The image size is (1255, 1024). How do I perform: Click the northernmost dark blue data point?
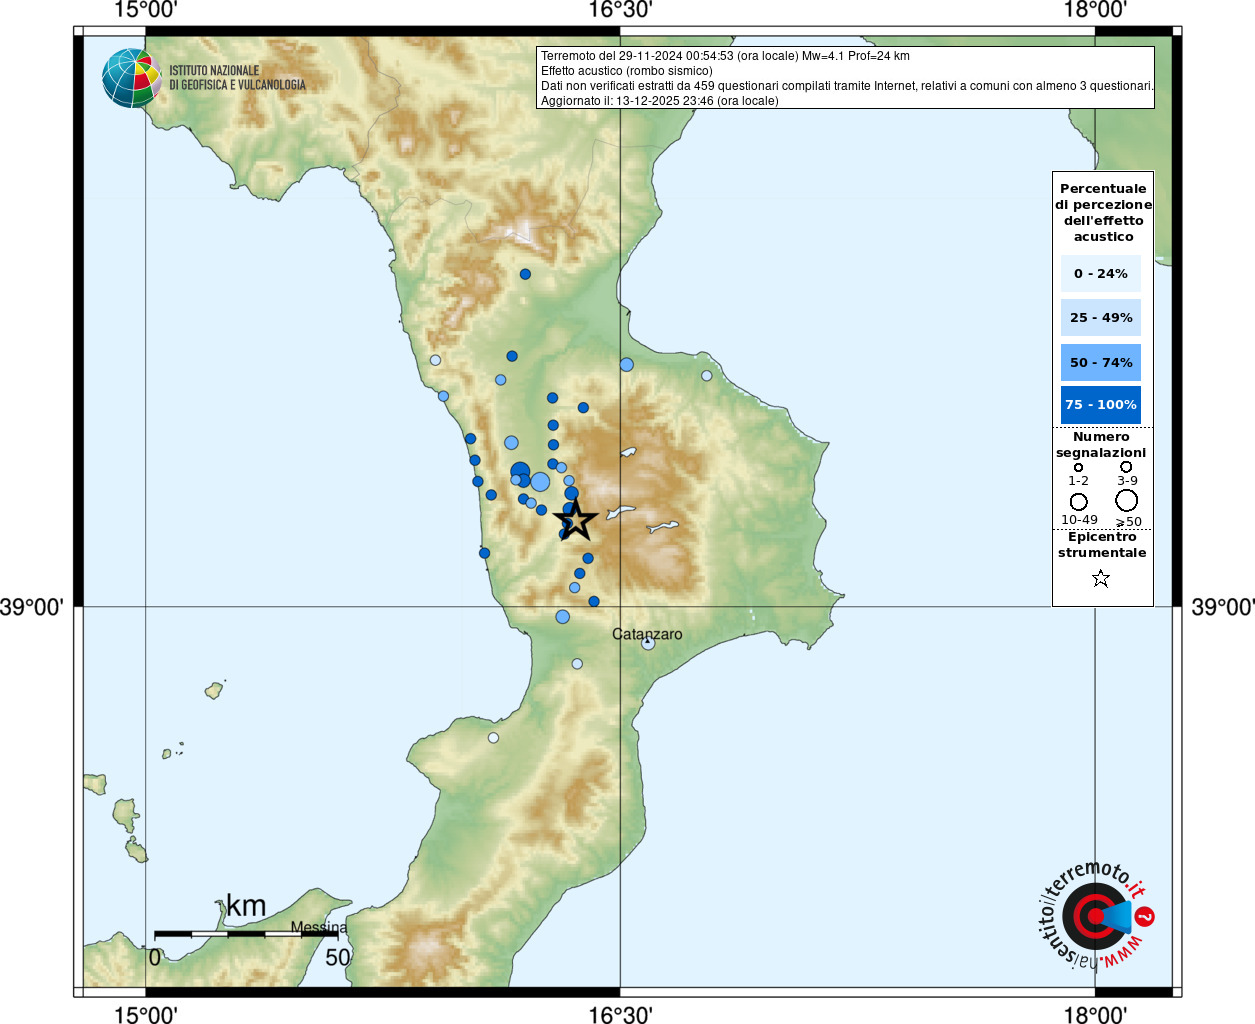(x=525, y=274)
